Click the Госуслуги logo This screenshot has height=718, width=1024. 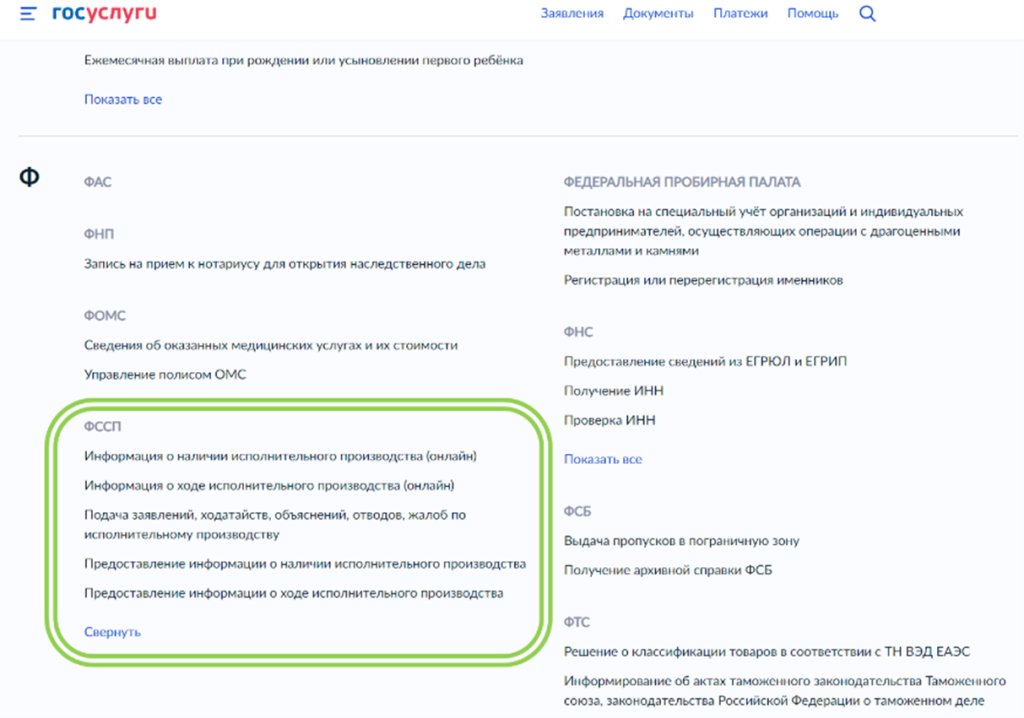point(106,13)
